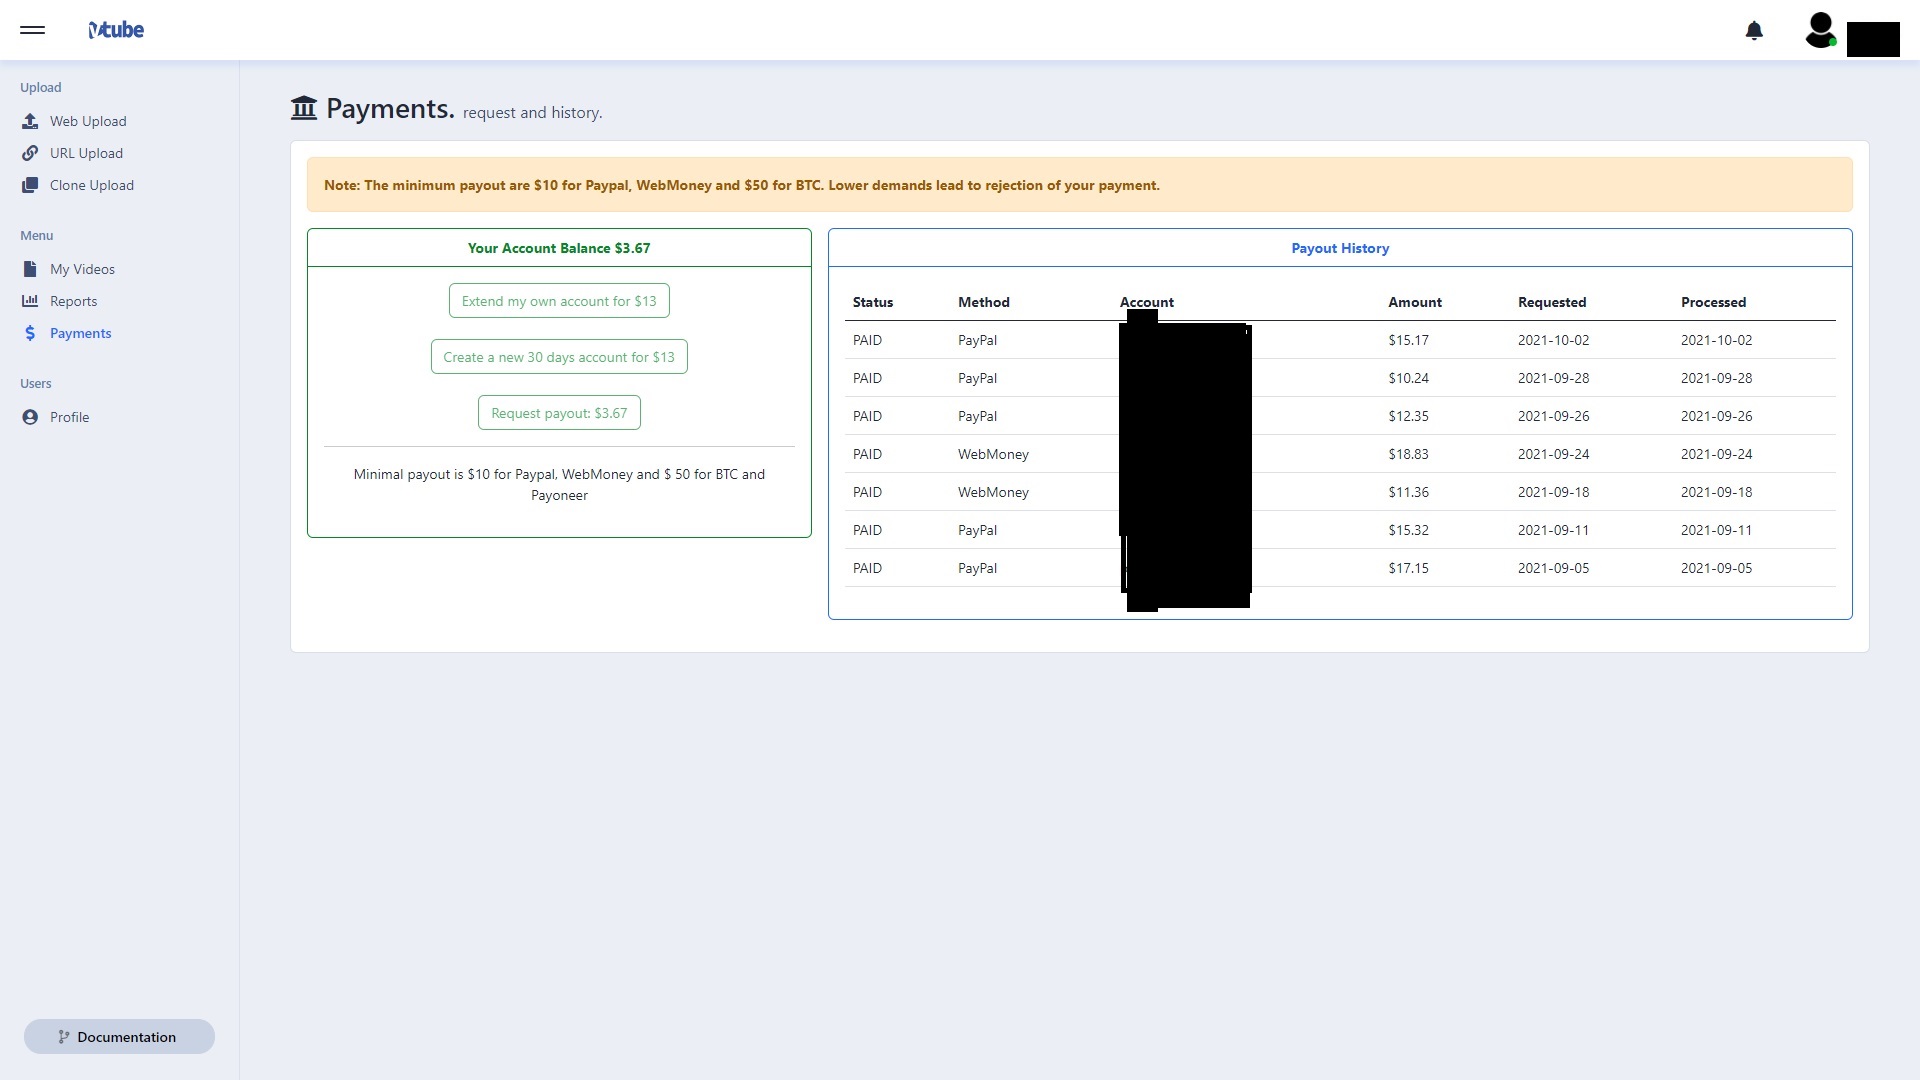Go to Reports in sidebar
Viewport: 1920px width, 1080px height.
pos(73,301)
